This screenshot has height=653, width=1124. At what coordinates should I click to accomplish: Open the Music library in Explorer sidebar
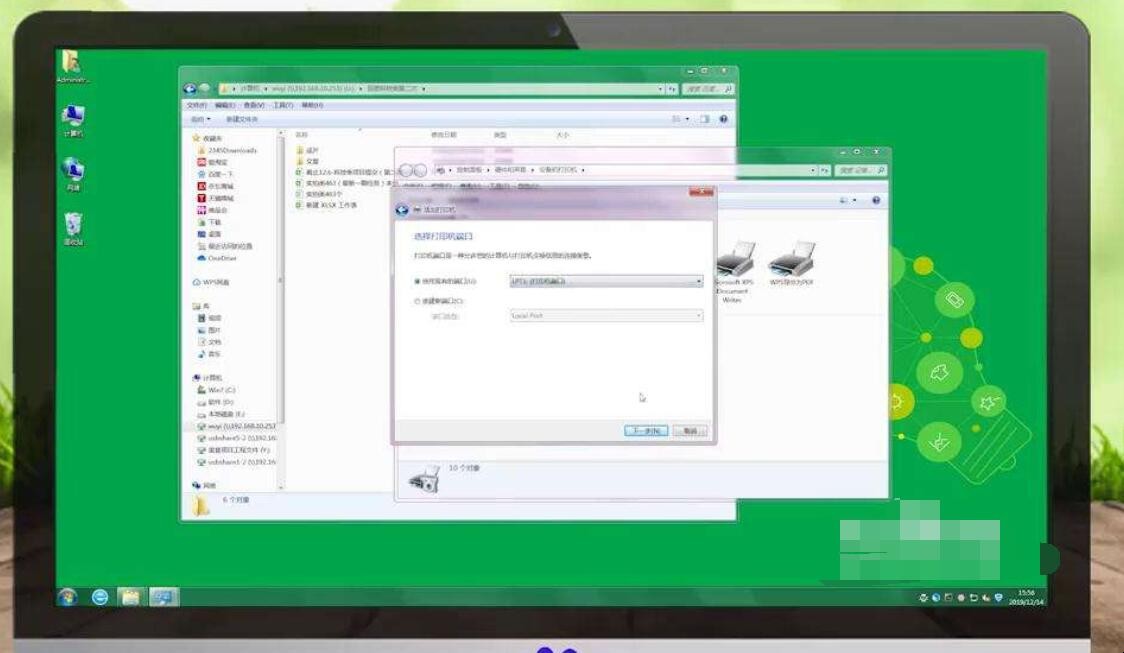click(x=209, y=354)
